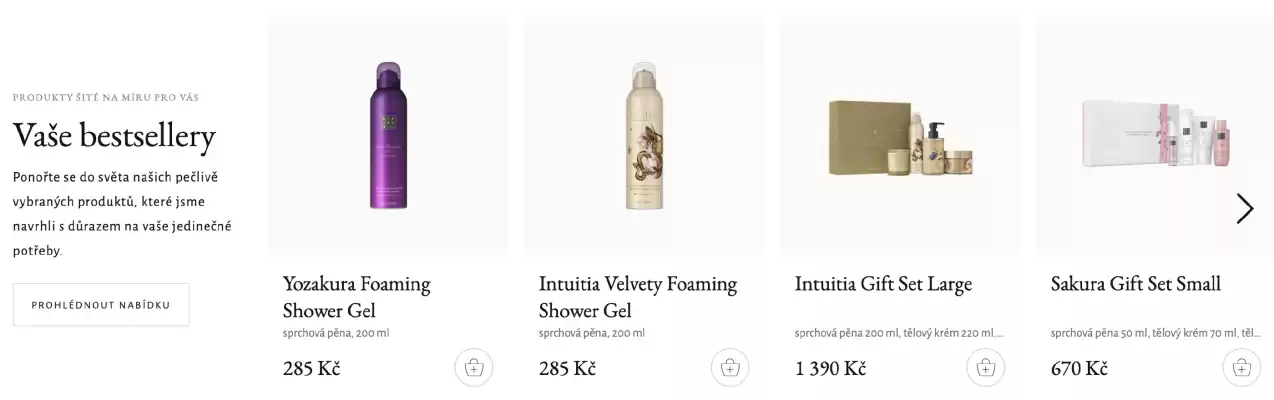The image size is (1274, 400).
Task: Click the Prohlédnout nabídku button
Action: (101, 305)
